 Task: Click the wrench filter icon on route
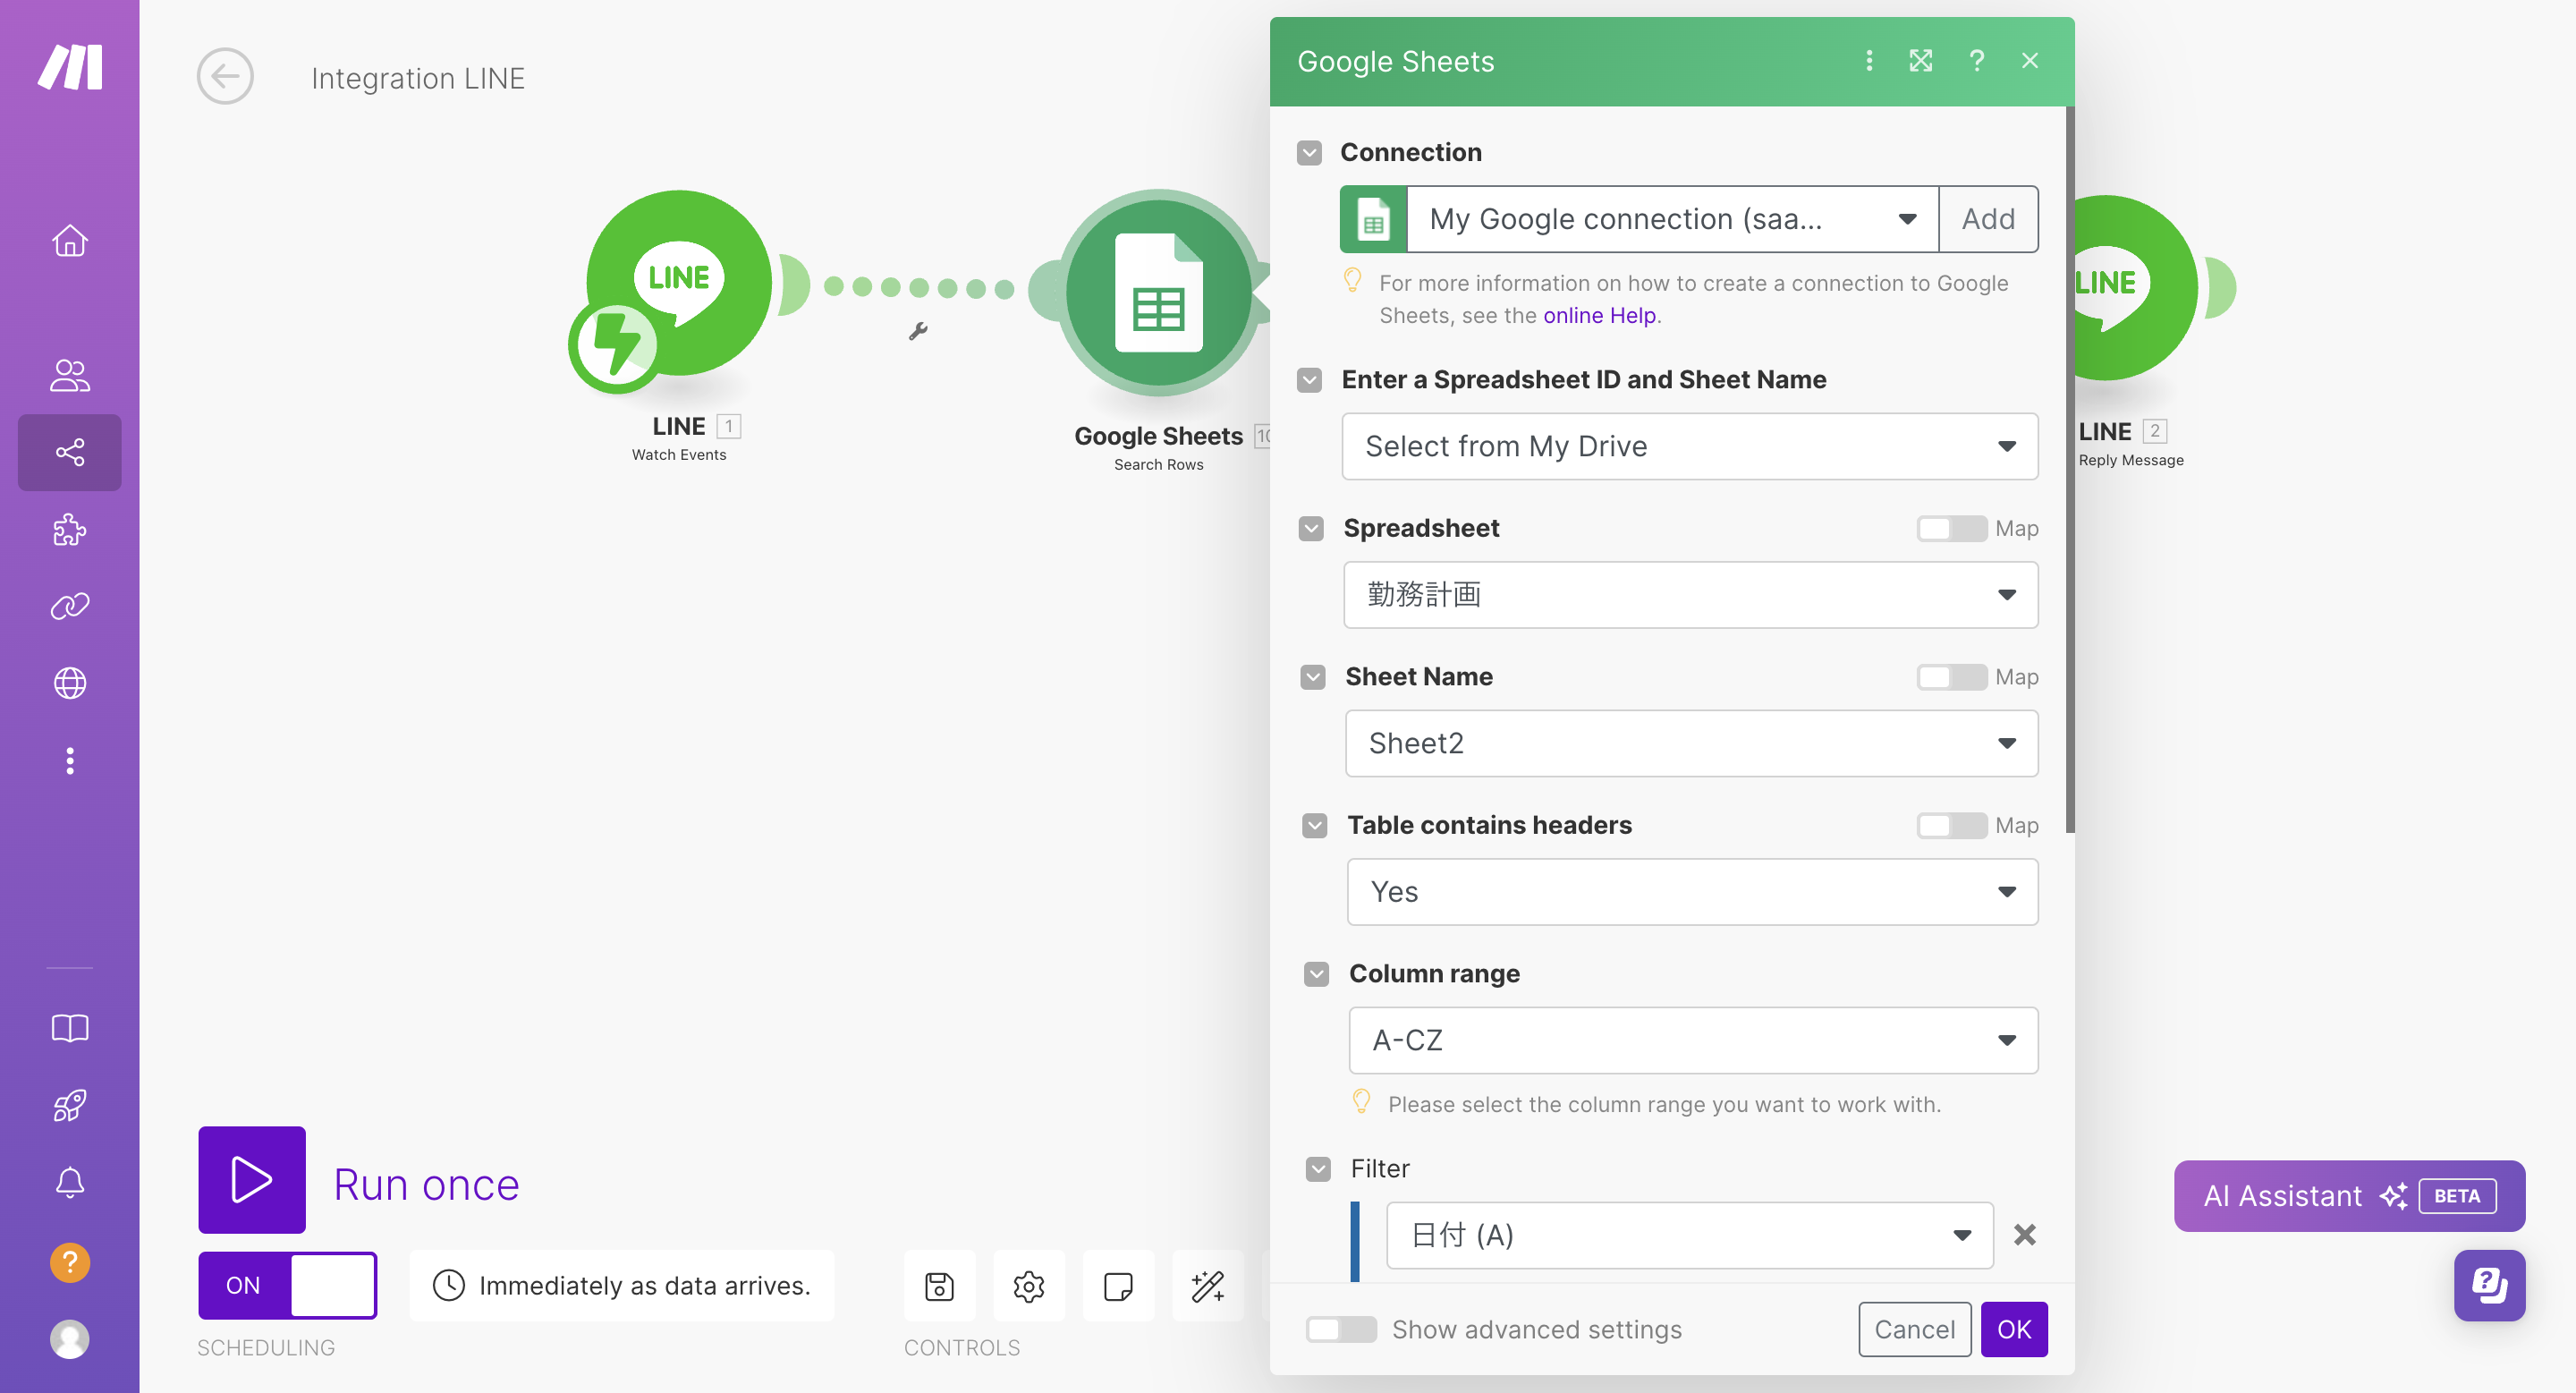coord(918,331)
